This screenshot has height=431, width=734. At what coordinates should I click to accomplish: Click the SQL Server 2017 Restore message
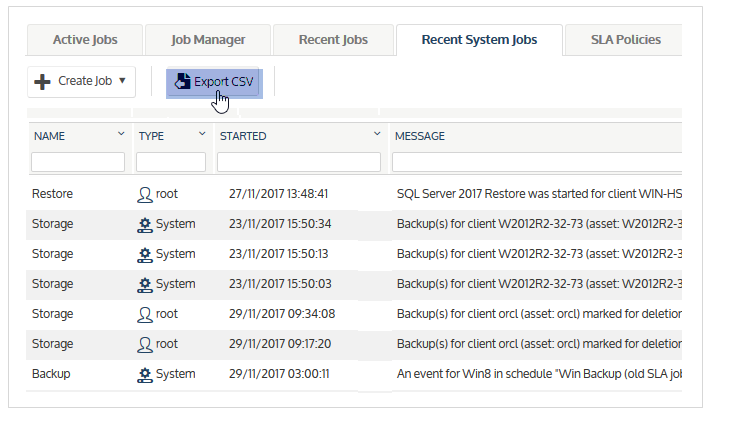539,194
